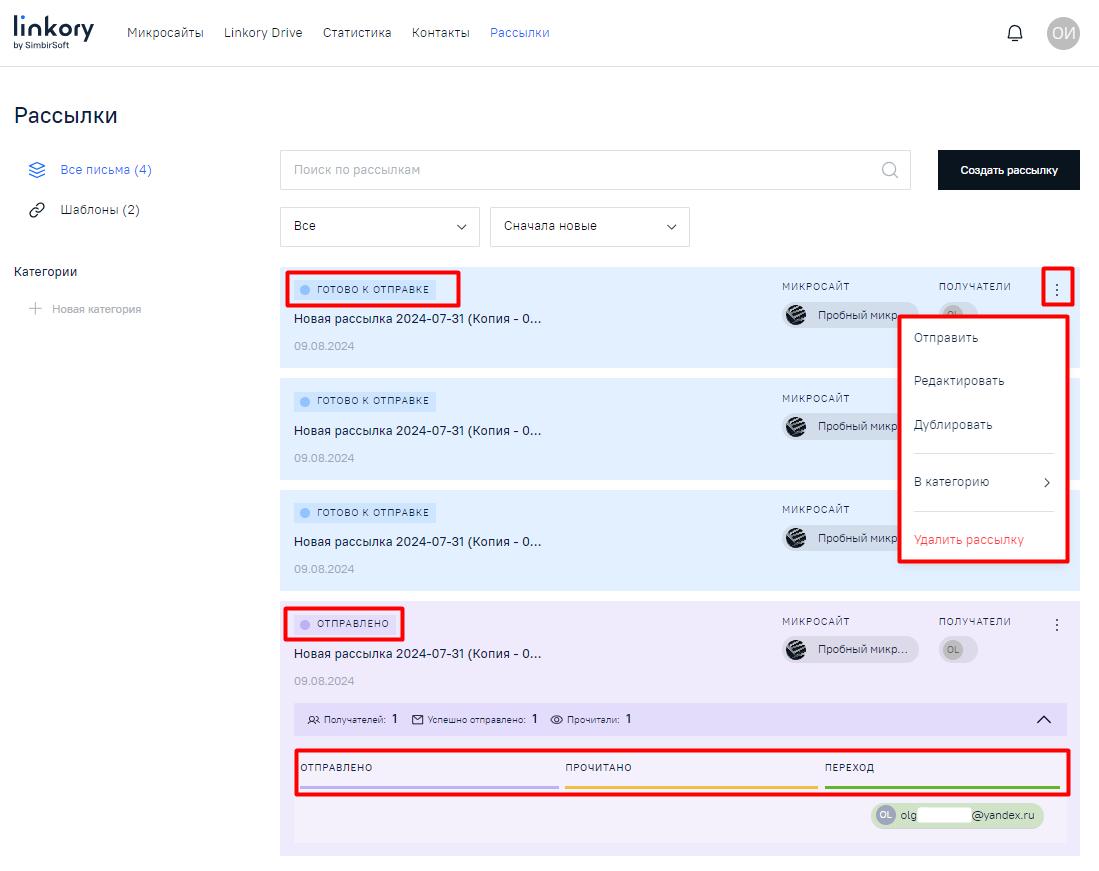Open three-dot menu of the sent mailing
Image resolution: width=1099 pixels, height=871 pixels.
coord(1057,625)
